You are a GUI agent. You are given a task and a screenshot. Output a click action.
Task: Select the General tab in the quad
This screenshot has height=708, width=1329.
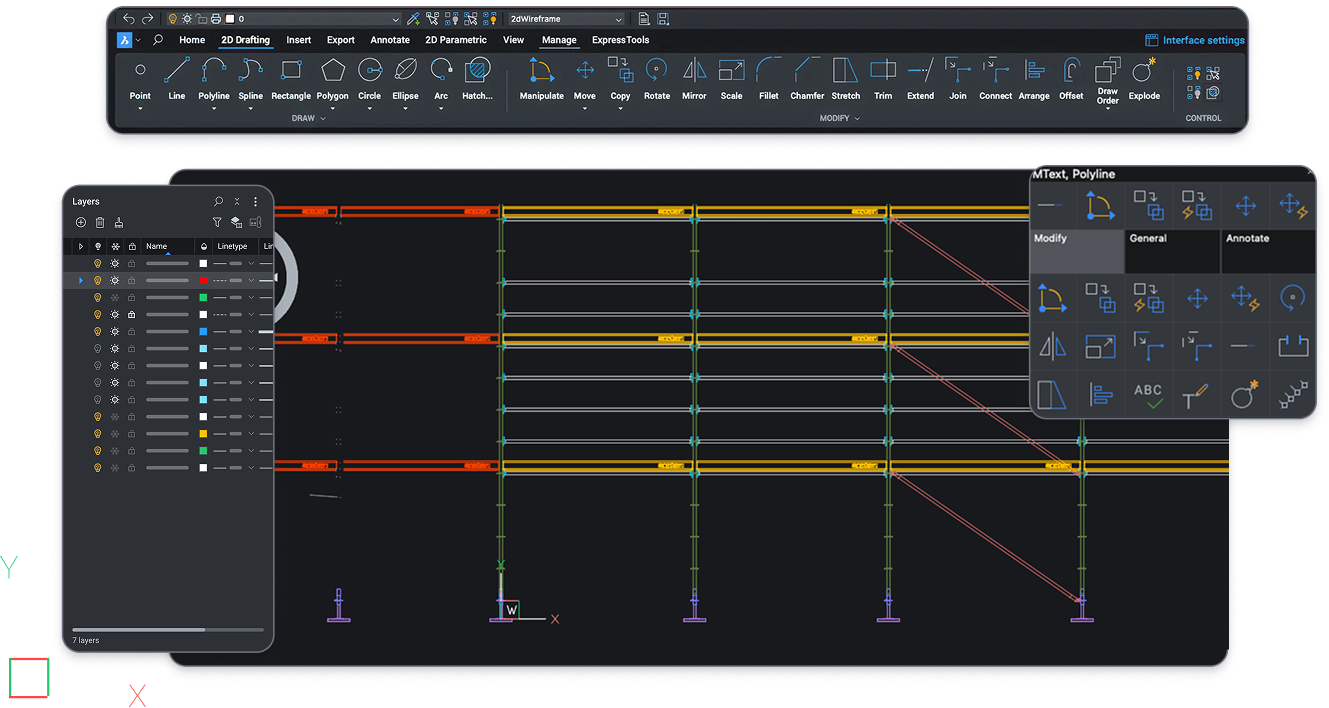(1172, 251)
